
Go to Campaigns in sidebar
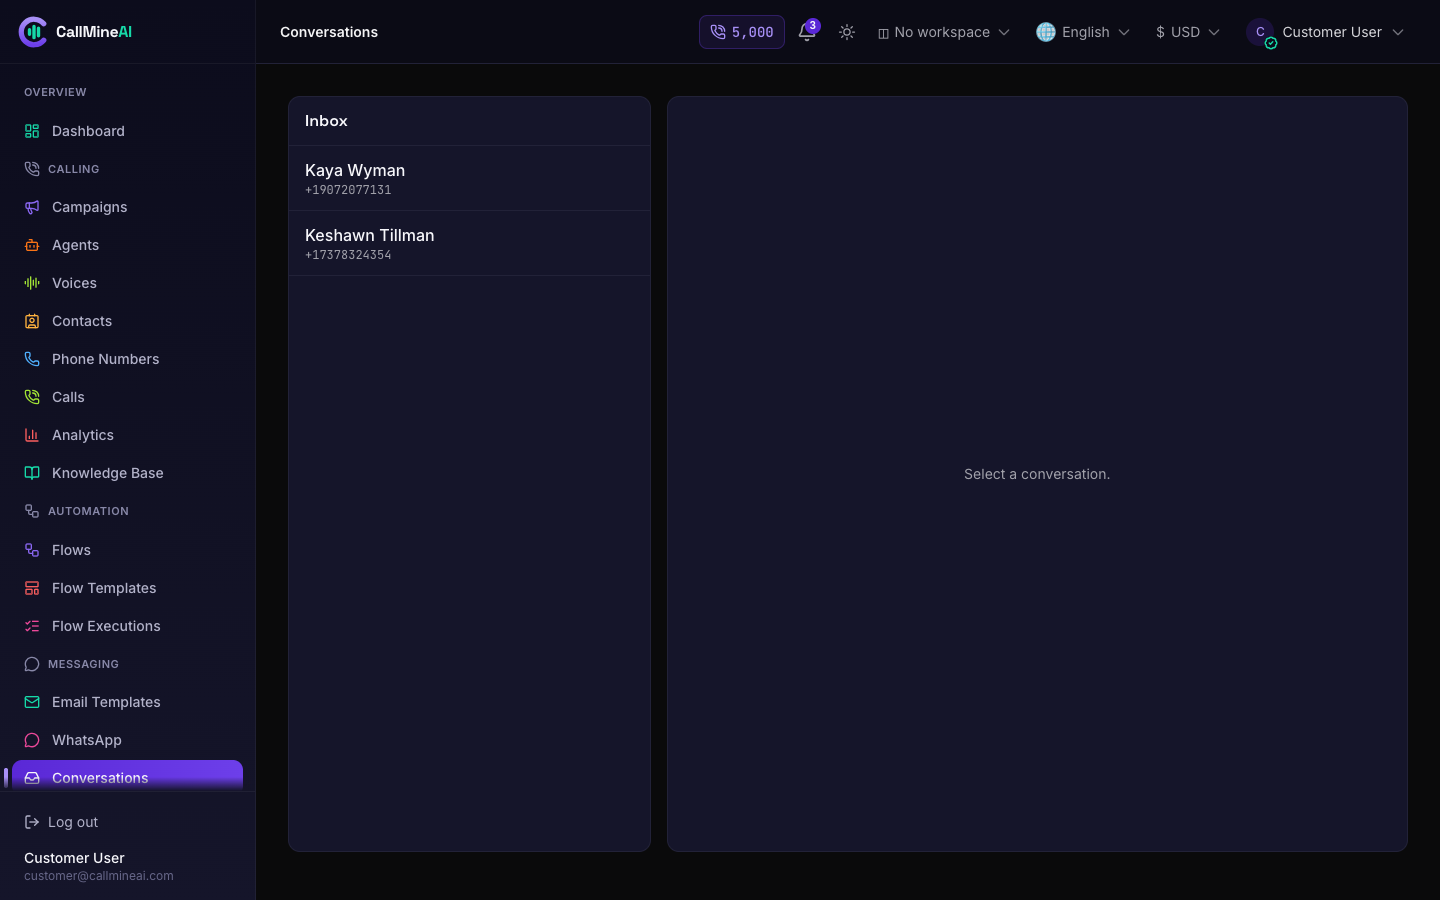[127, 207]
